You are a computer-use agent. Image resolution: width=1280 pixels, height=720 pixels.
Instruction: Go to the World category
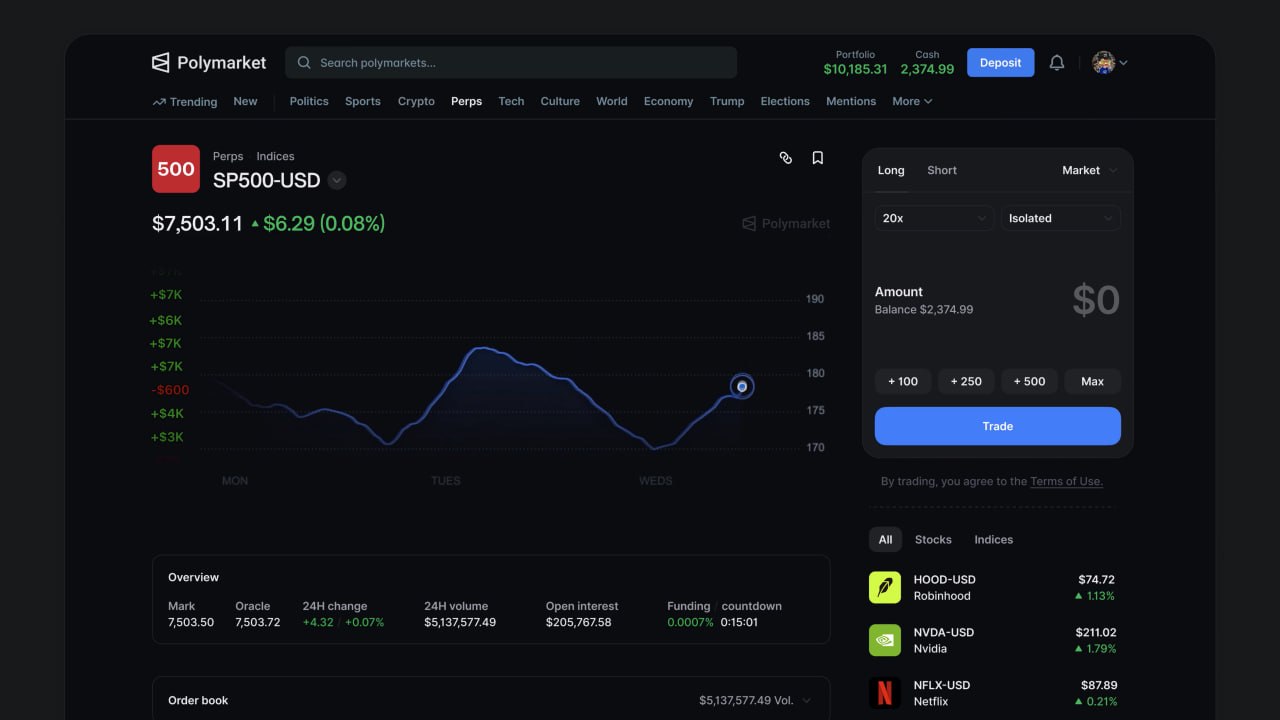(x=612, y=102)
